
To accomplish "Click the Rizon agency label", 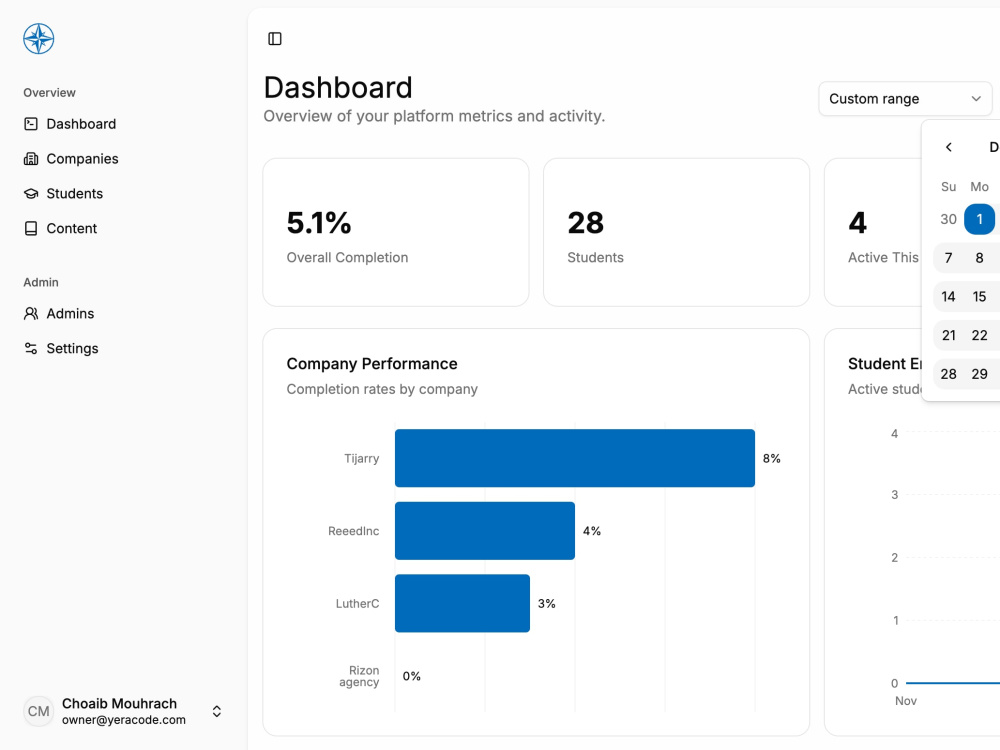I will point(360,676).
